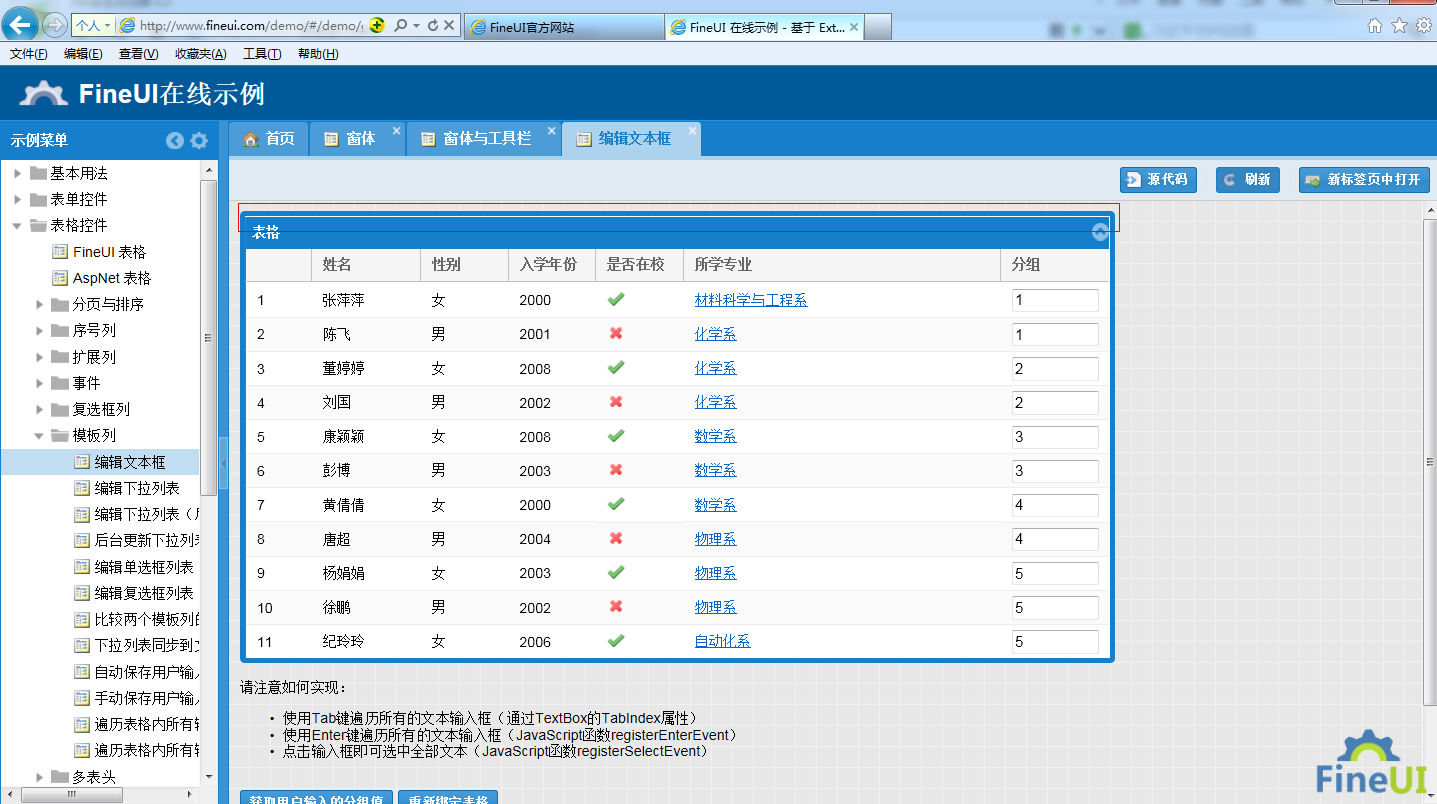Open the 工具(T) menu
The height and width of the screenshot is (804, 1437).
click(x=262, y=54)
